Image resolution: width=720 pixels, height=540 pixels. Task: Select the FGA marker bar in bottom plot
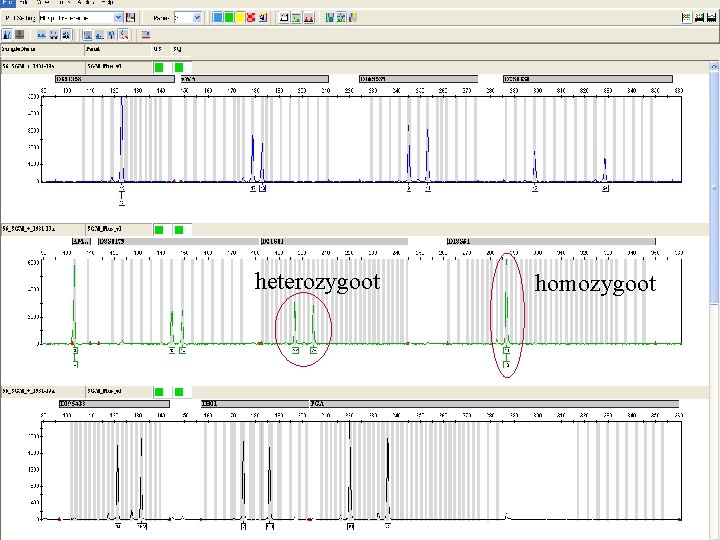[x=494, y=402]
